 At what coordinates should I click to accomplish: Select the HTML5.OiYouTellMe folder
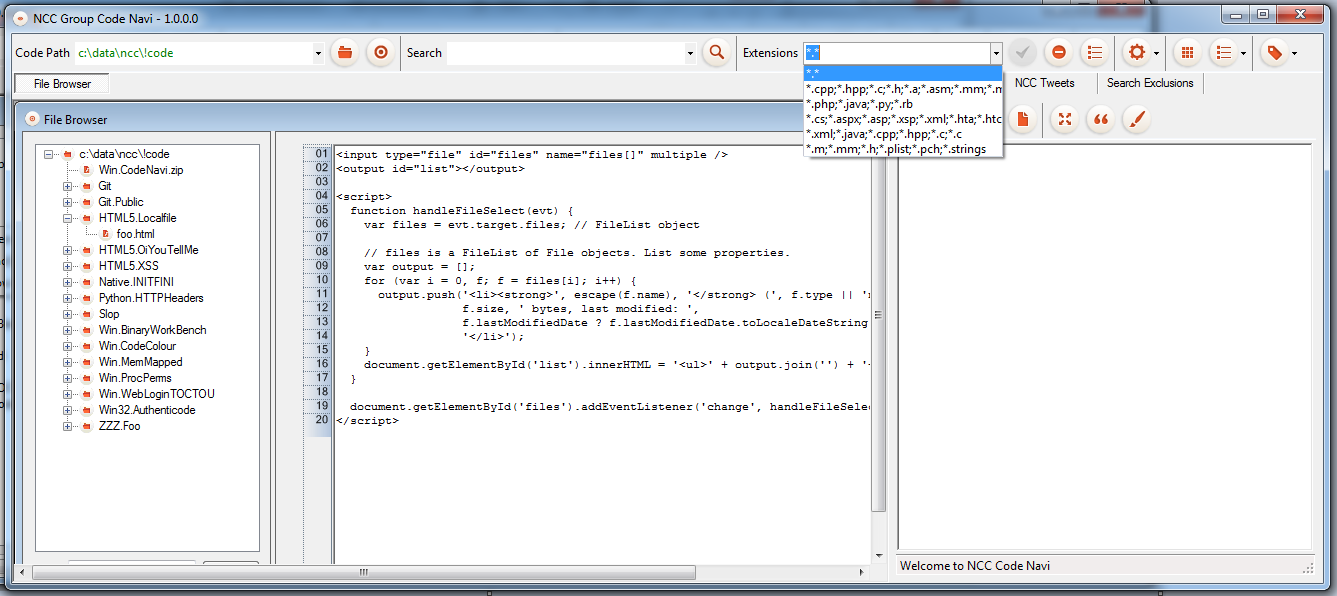tap(148, 250)
